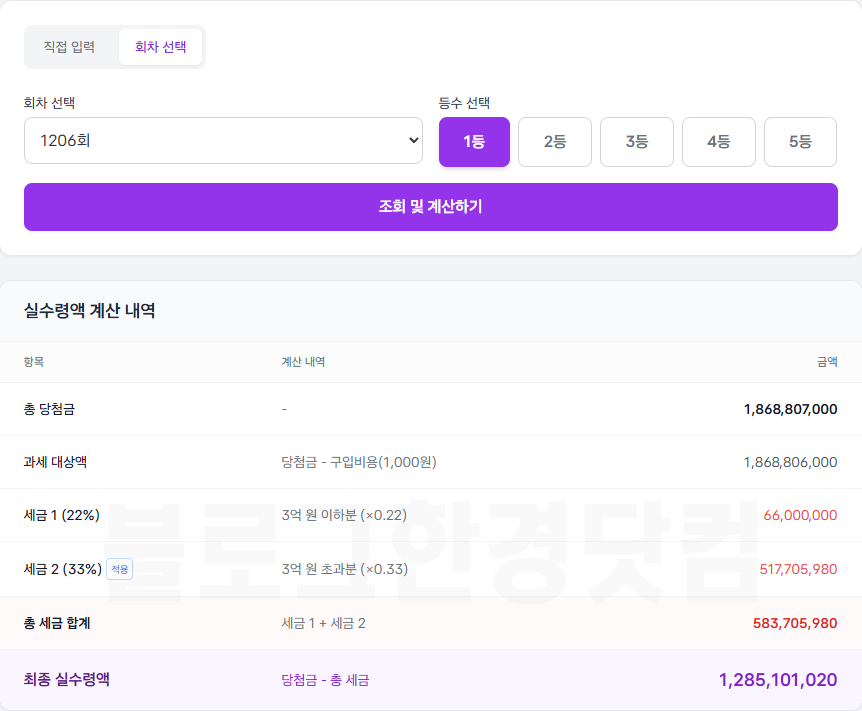The height and width of the screenshot is (711, 862).
Task: Select the 1등 rank option
Action: (x=474, y=142)
